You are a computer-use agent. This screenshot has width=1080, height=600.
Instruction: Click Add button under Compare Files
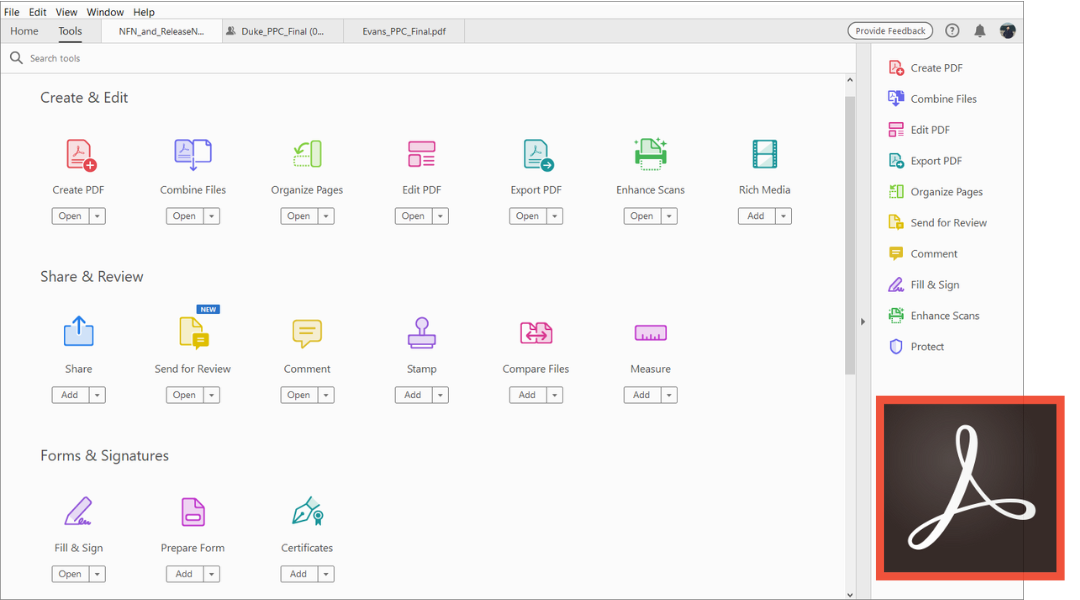coord(528,395)
